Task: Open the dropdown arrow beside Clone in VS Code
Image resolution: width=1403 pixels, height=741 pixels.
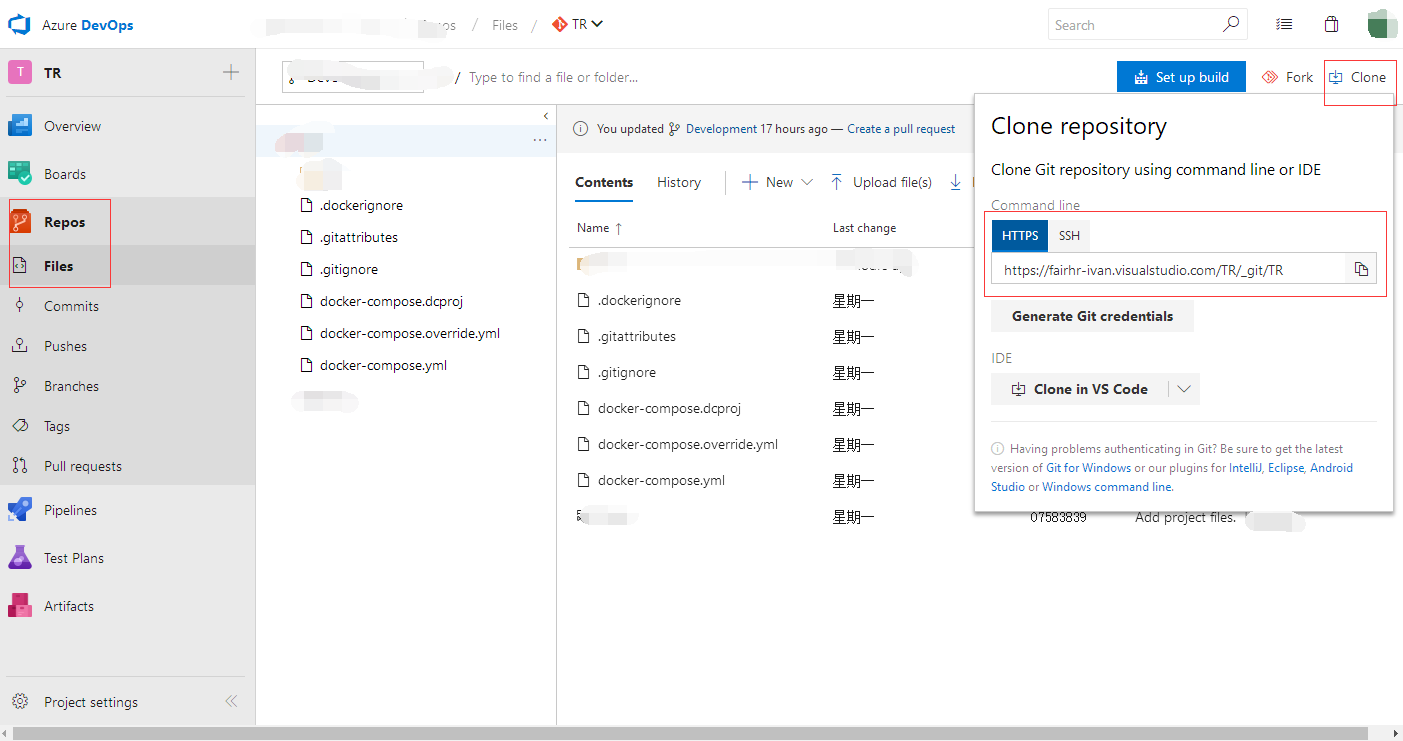Action: [x=1184, y=389]
